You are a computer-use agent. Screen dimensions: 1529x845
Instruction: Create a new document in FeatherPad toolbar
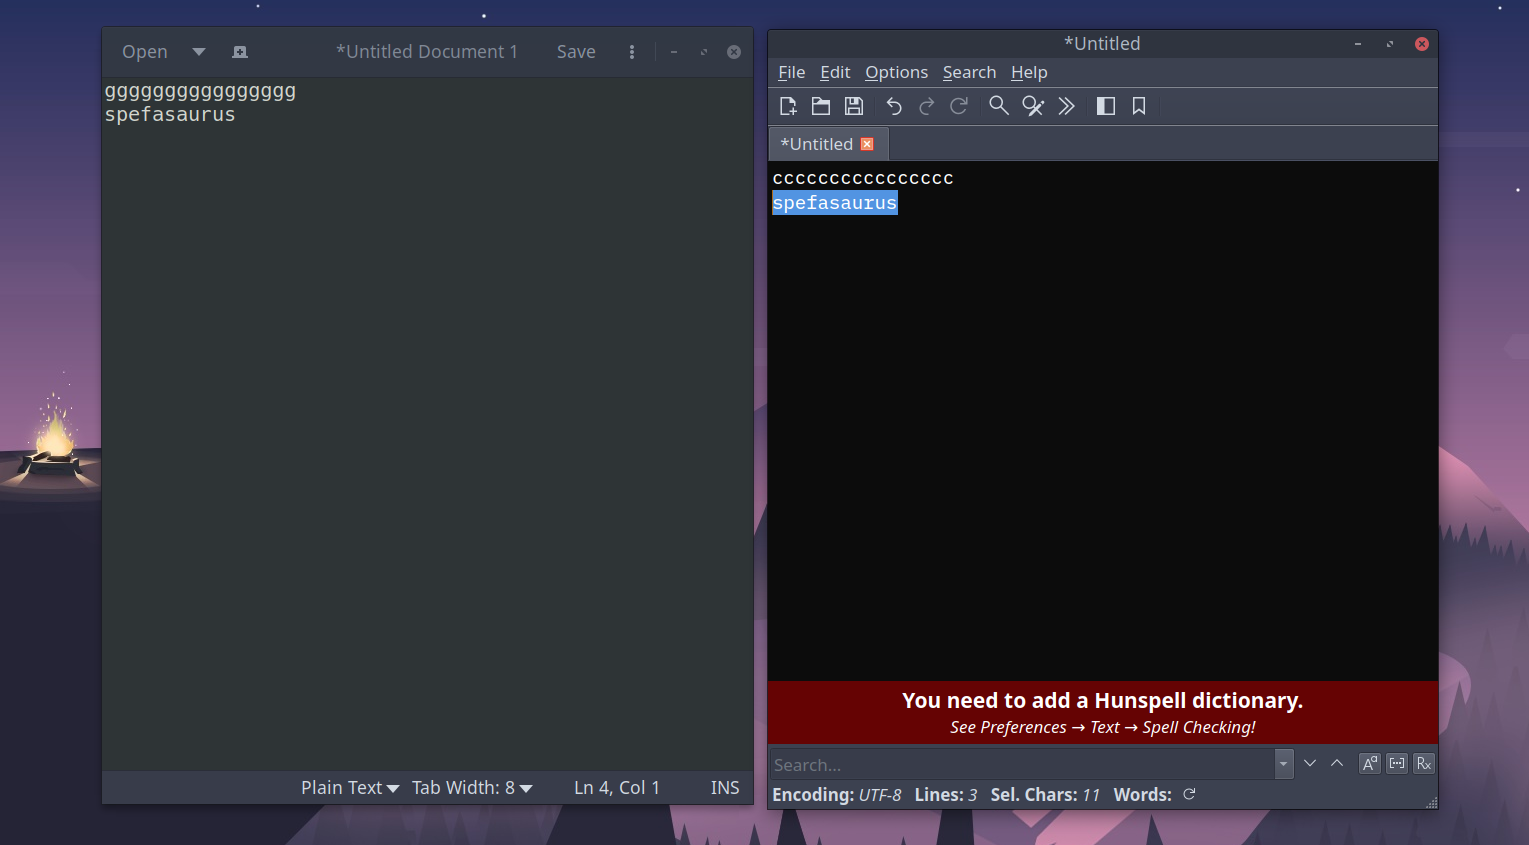pyautogui.click(x=788, y=106)
